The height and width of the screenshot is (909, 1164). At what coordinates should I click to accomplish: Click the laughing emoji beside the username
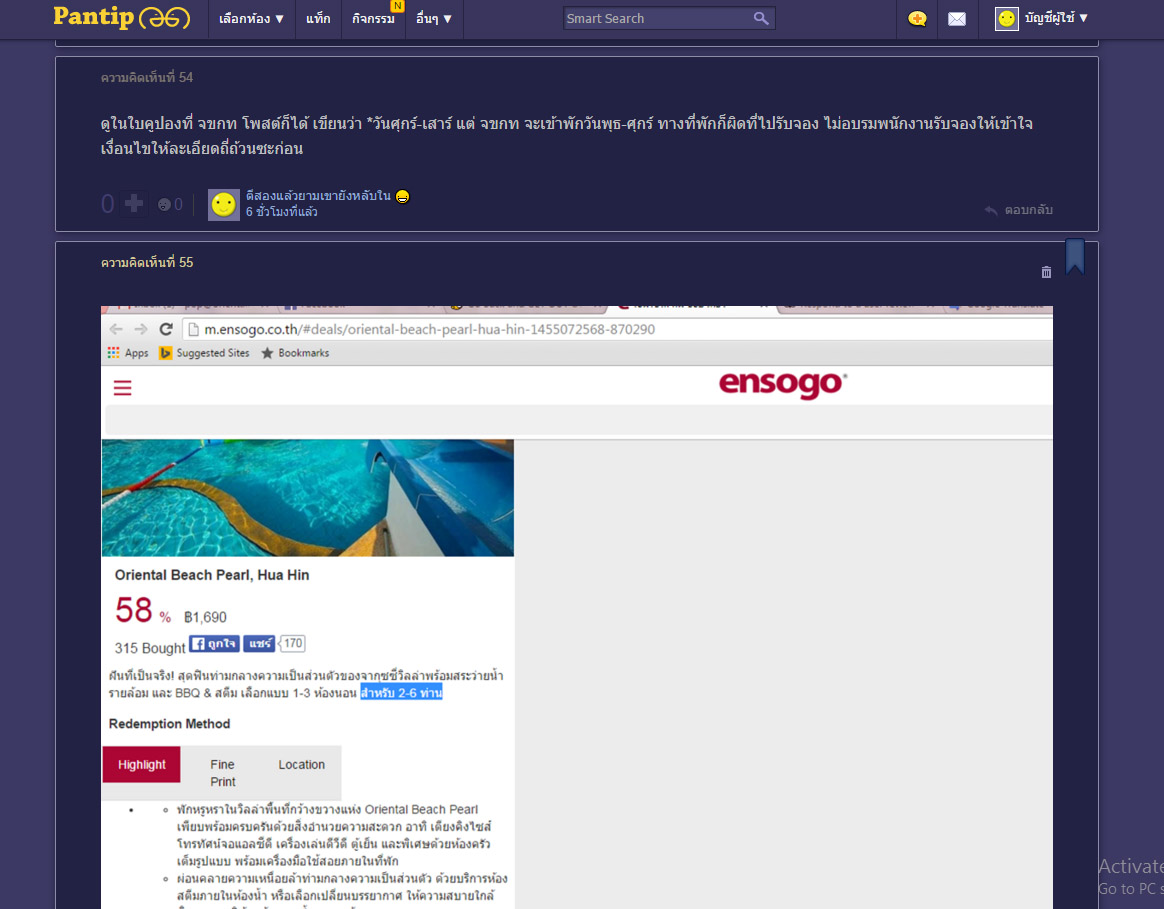click(402, 196)
